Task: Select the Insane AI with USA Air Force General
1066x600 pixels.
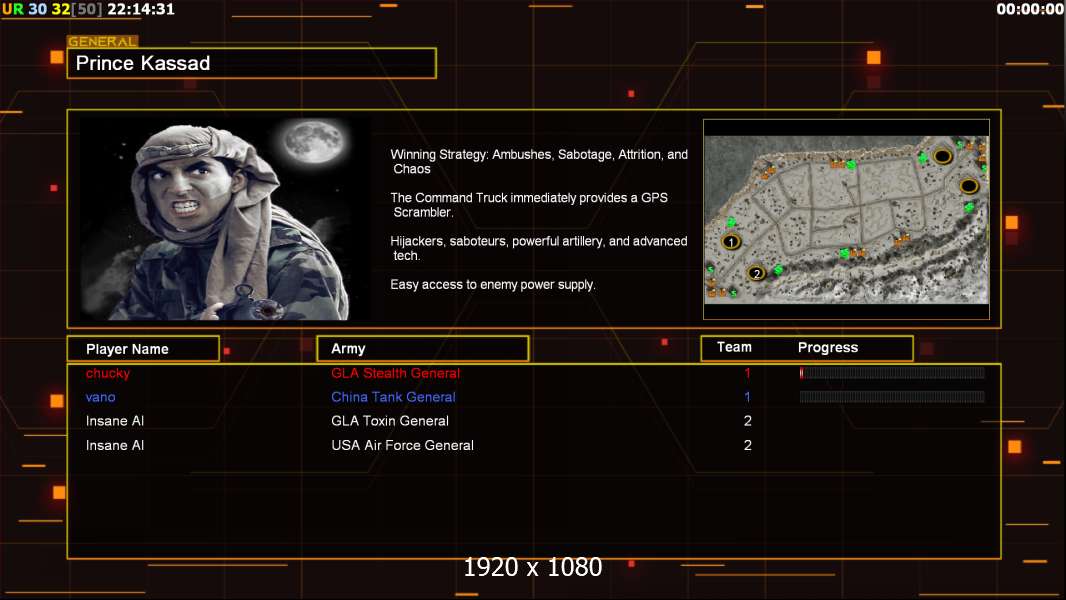Action: (115, 445)
